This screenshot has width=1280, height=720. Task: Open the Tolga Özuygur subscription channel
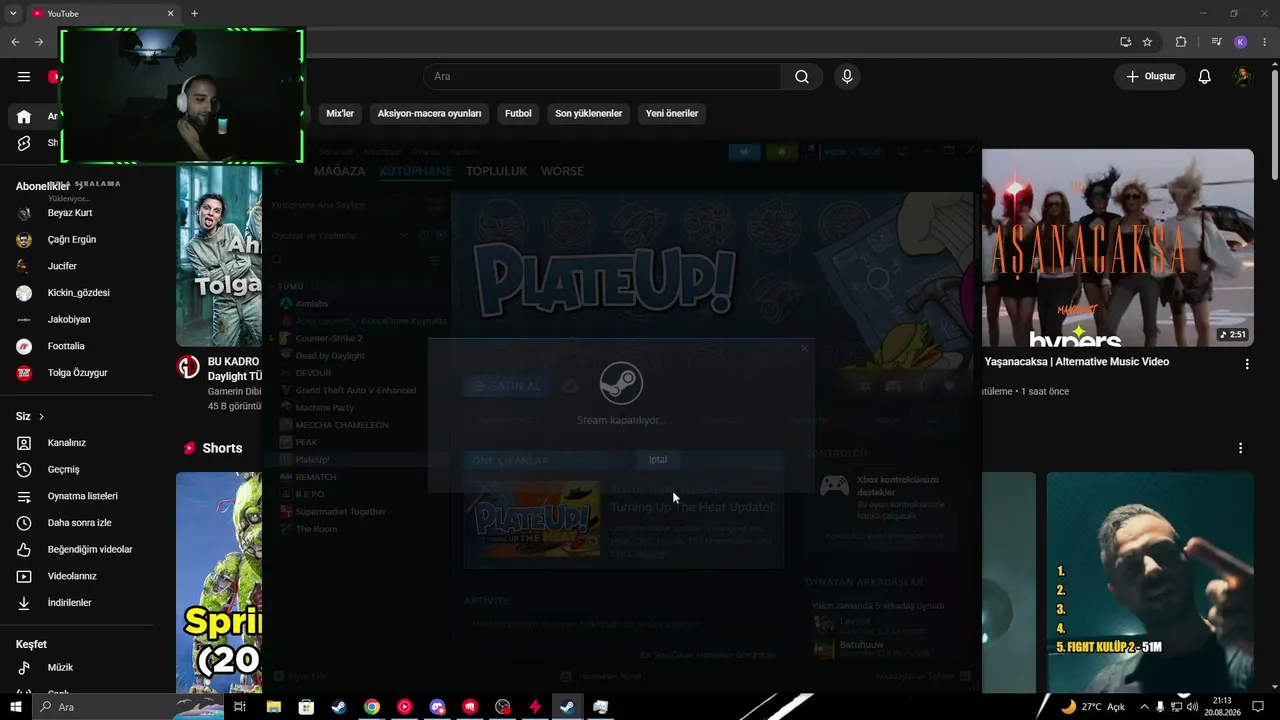coord(77,373)
